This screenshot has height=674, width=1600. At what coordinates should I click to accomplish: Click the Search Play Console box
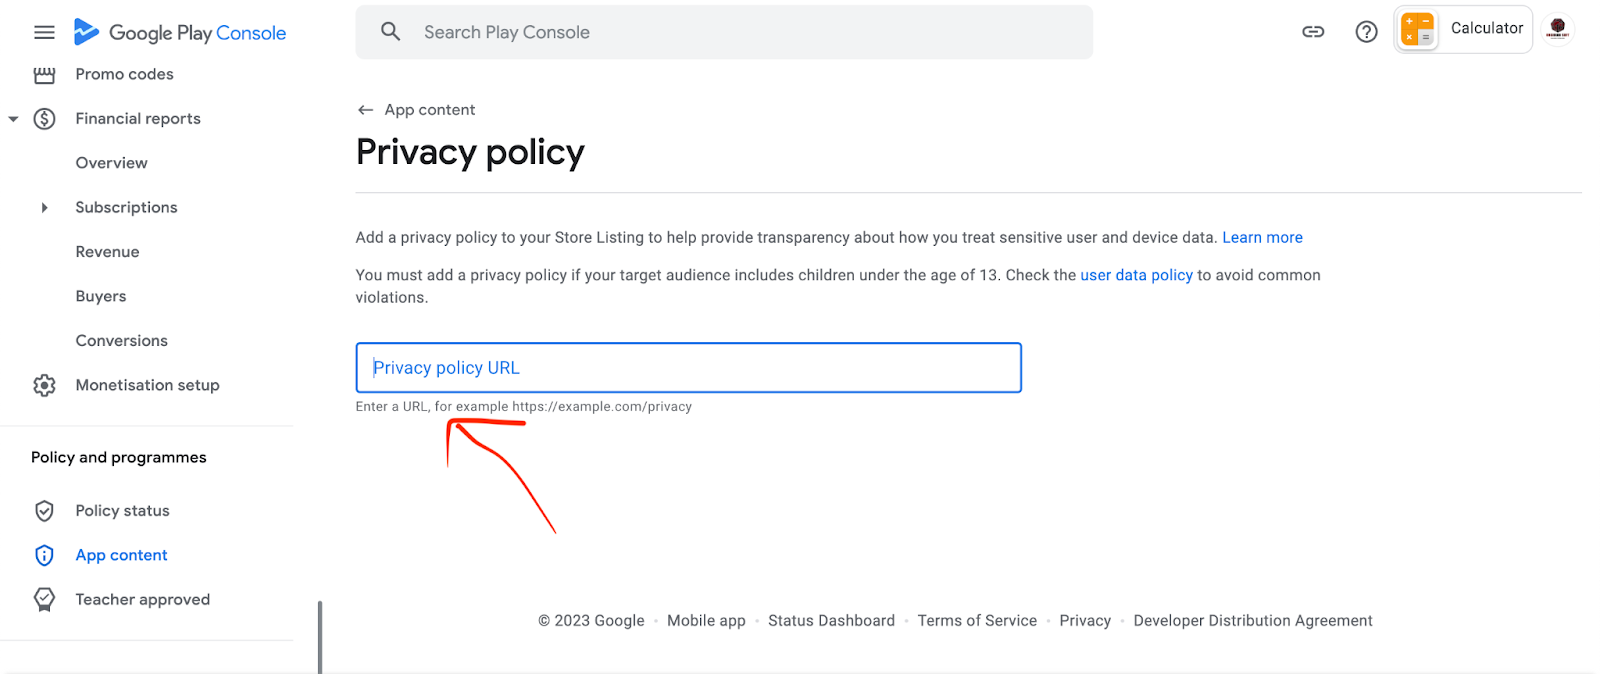pyautogui.click(x=724, y=32)
